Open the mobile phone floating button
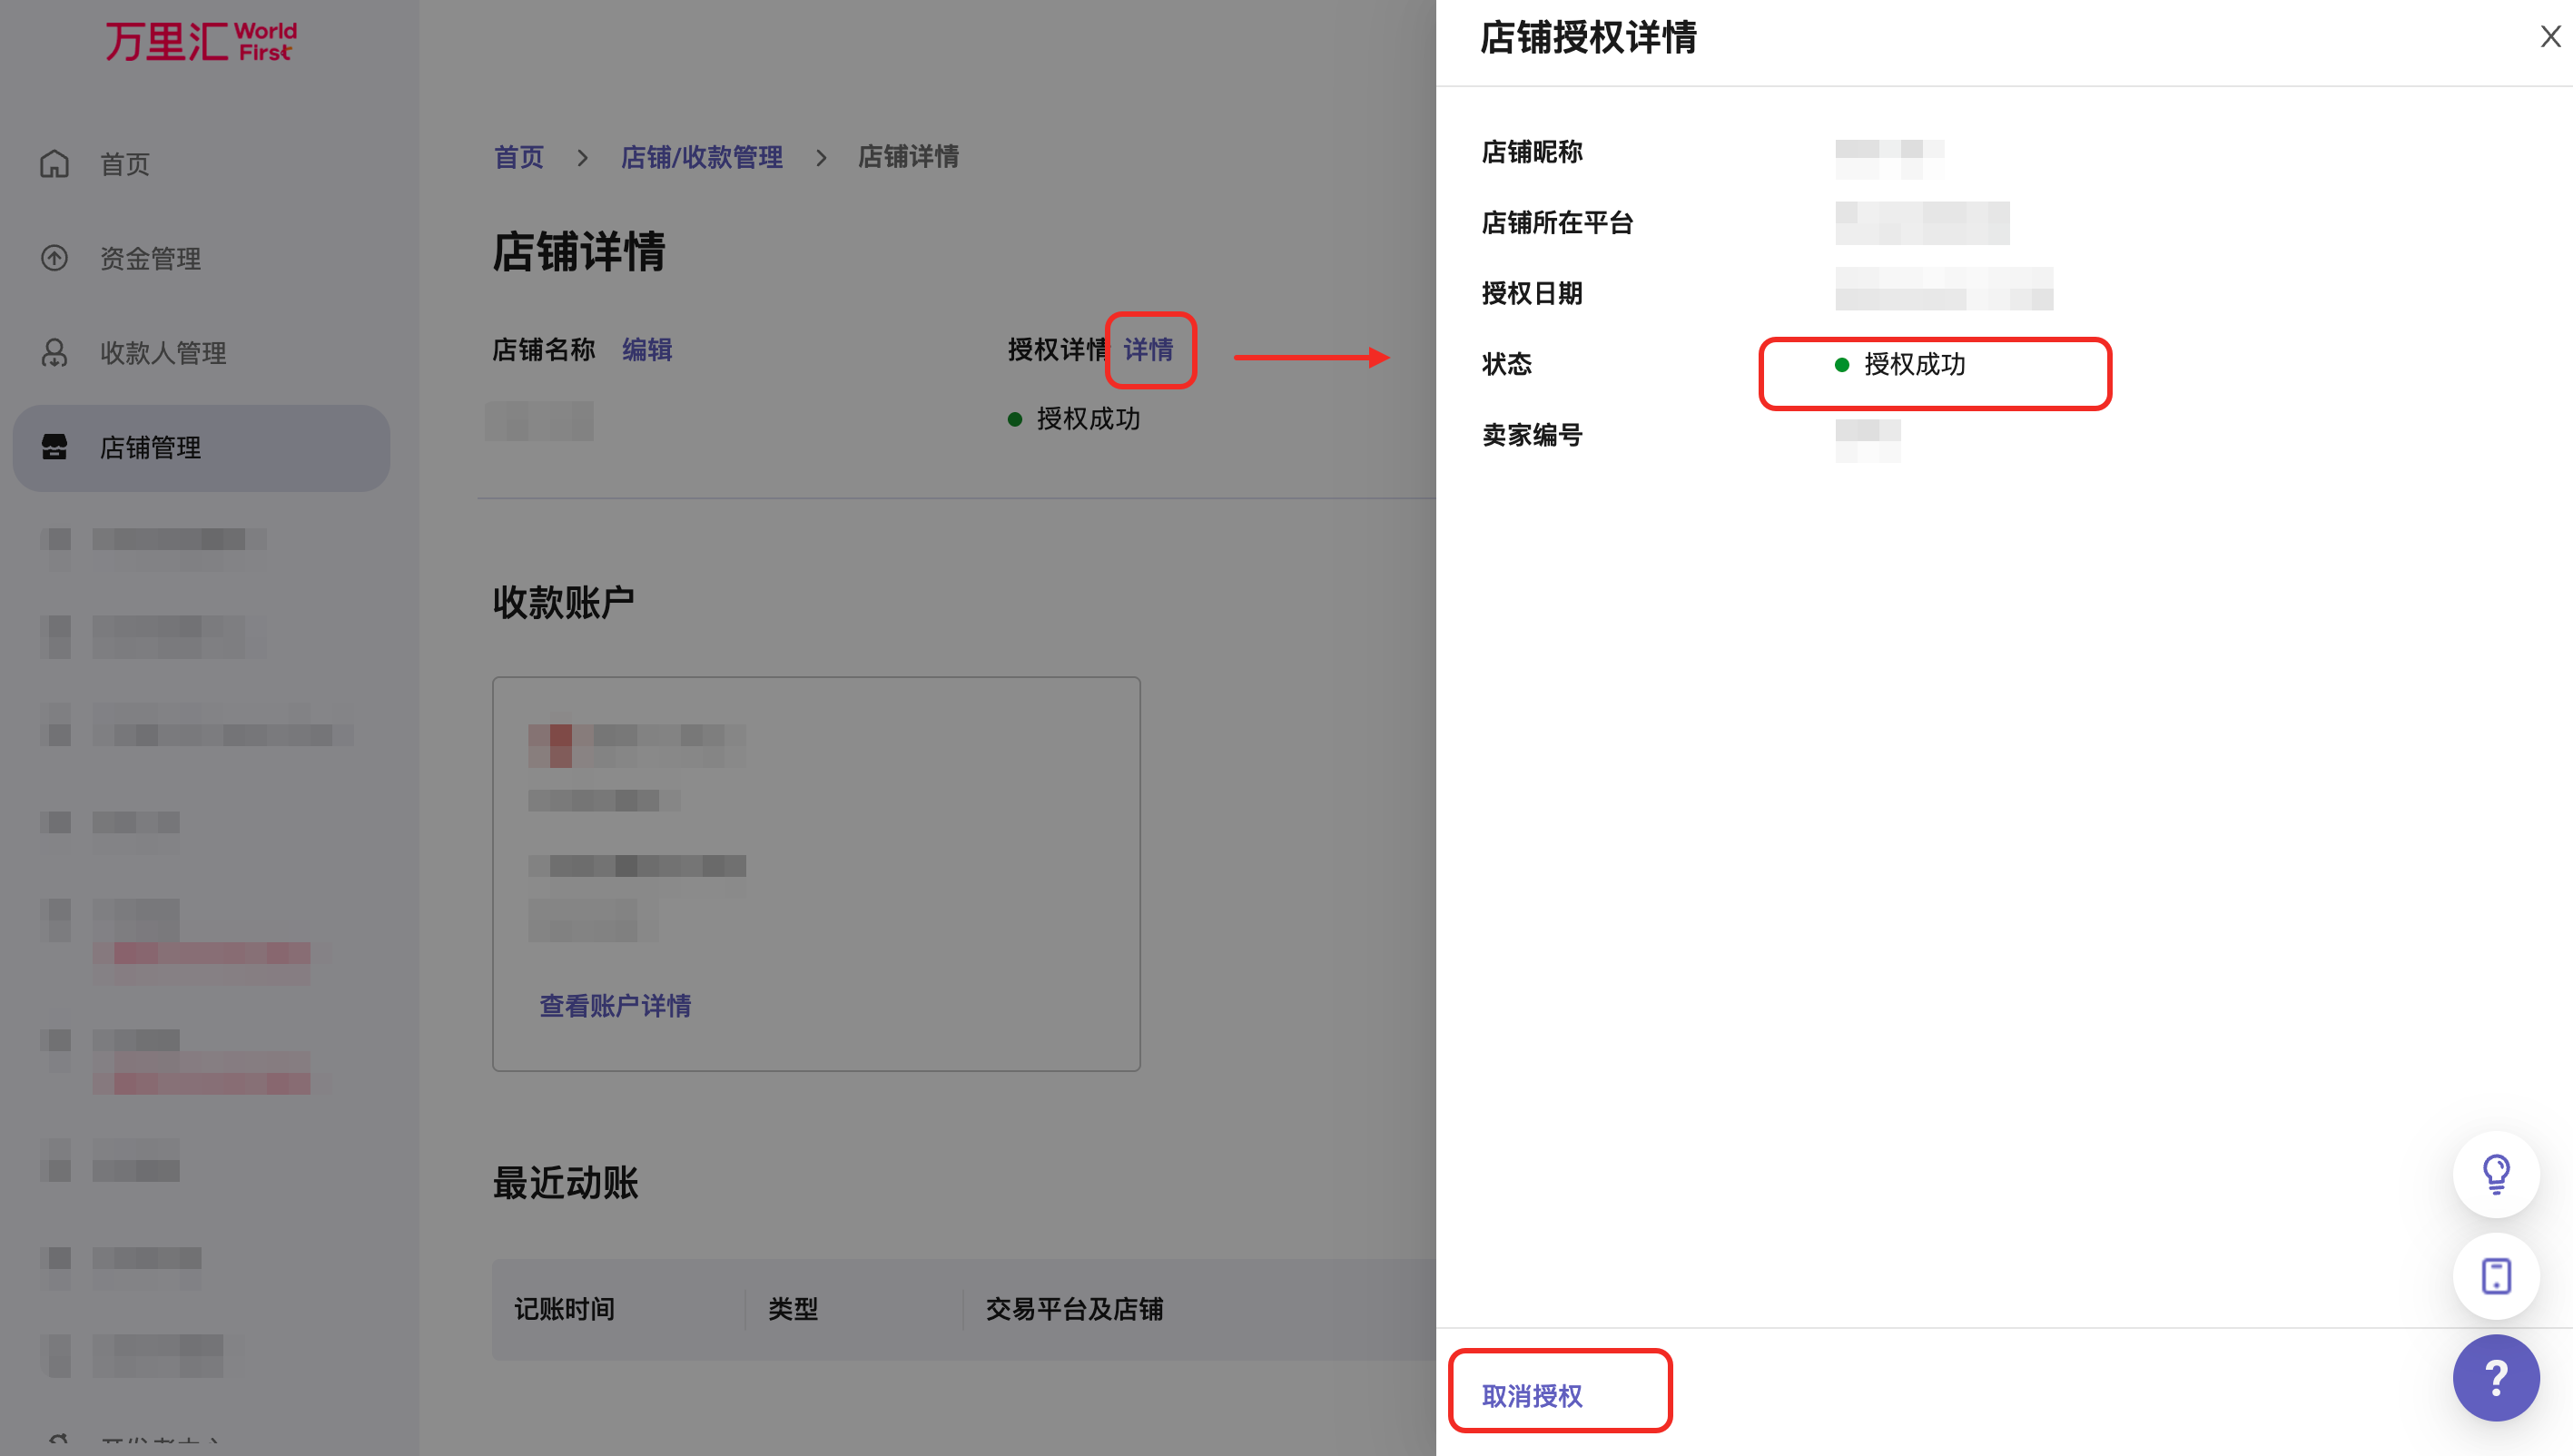 2495,1276
